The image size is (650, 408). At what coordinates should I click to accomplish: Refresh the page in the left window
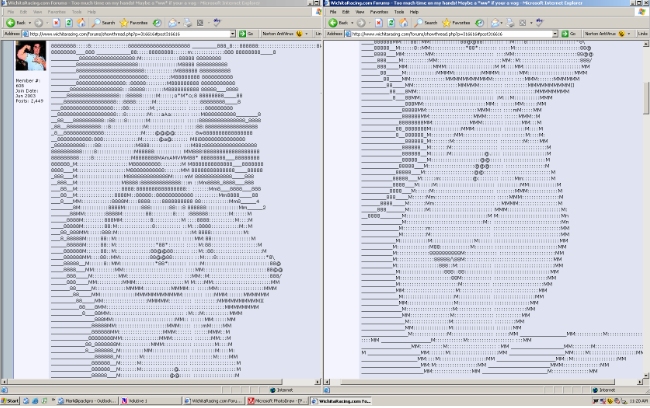click(69, 23)
